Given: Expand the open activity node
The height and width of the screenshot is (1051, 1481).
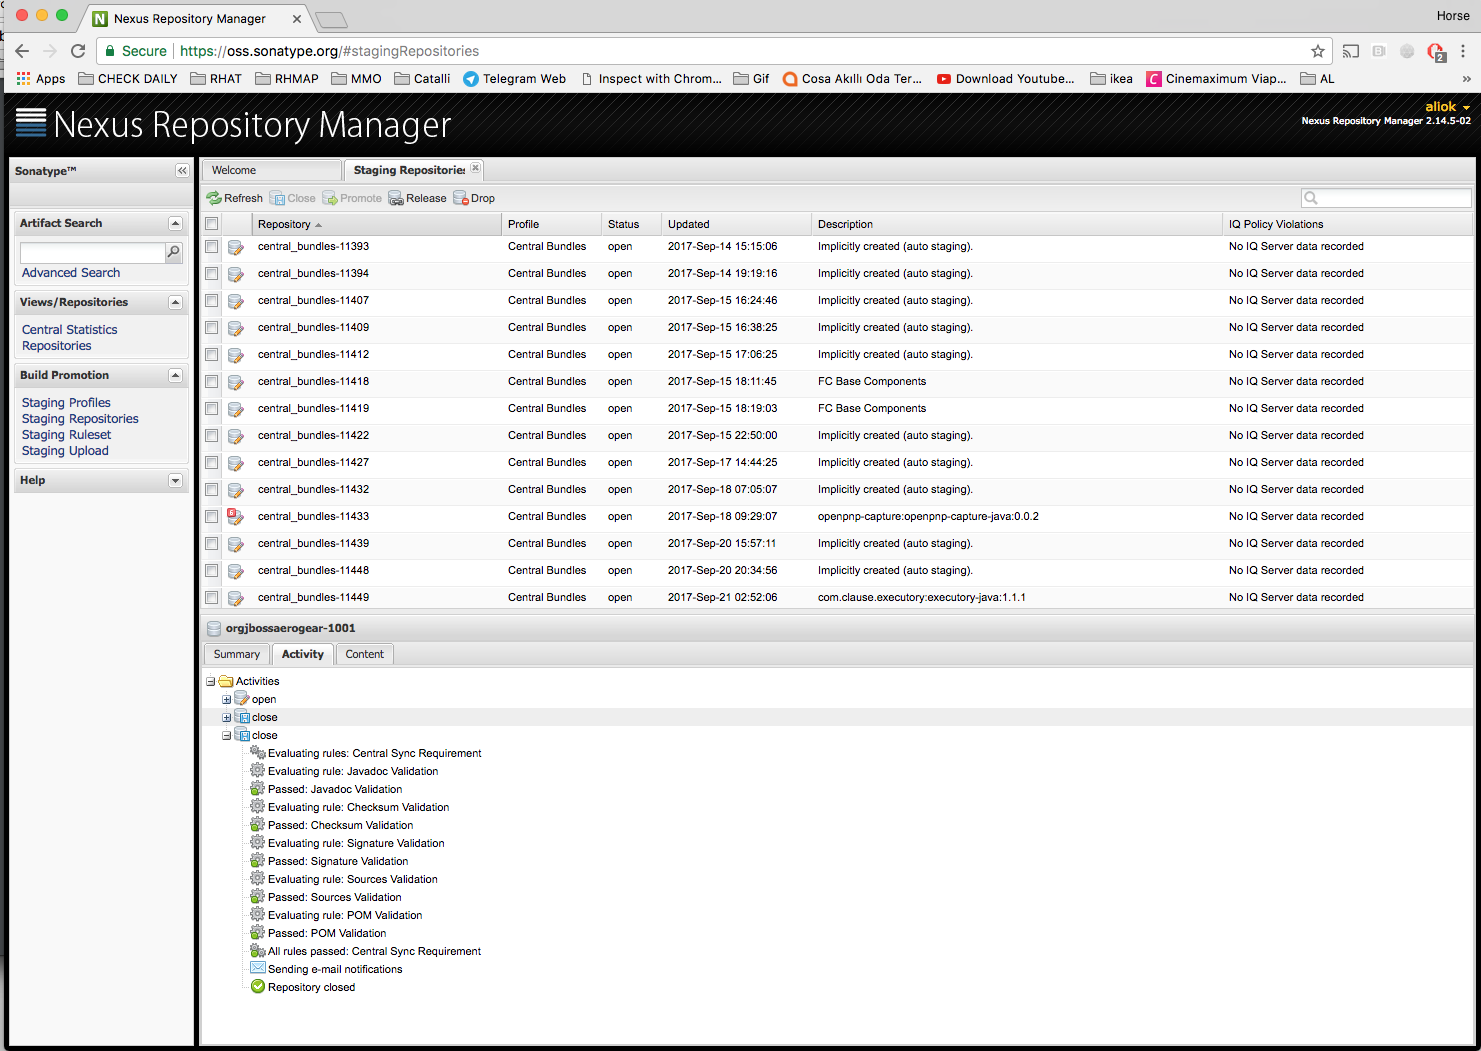Looking at the screenshot, I should 227,699.
